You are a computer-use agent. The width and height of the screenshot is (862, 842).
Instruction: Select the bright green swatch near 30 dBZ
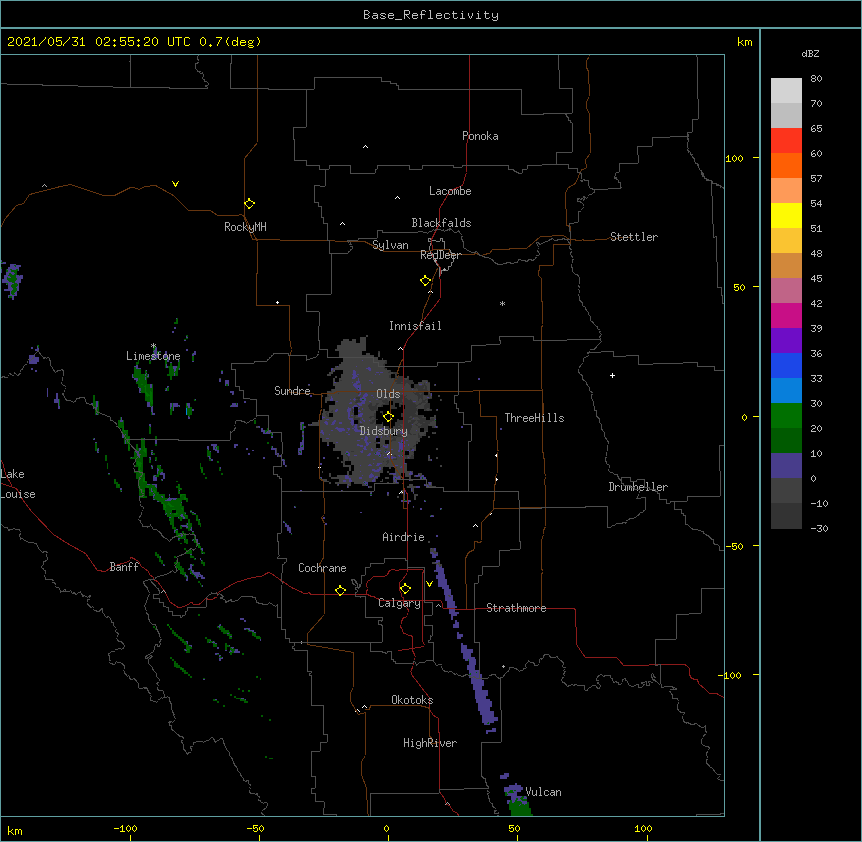[x=786, y=416]
